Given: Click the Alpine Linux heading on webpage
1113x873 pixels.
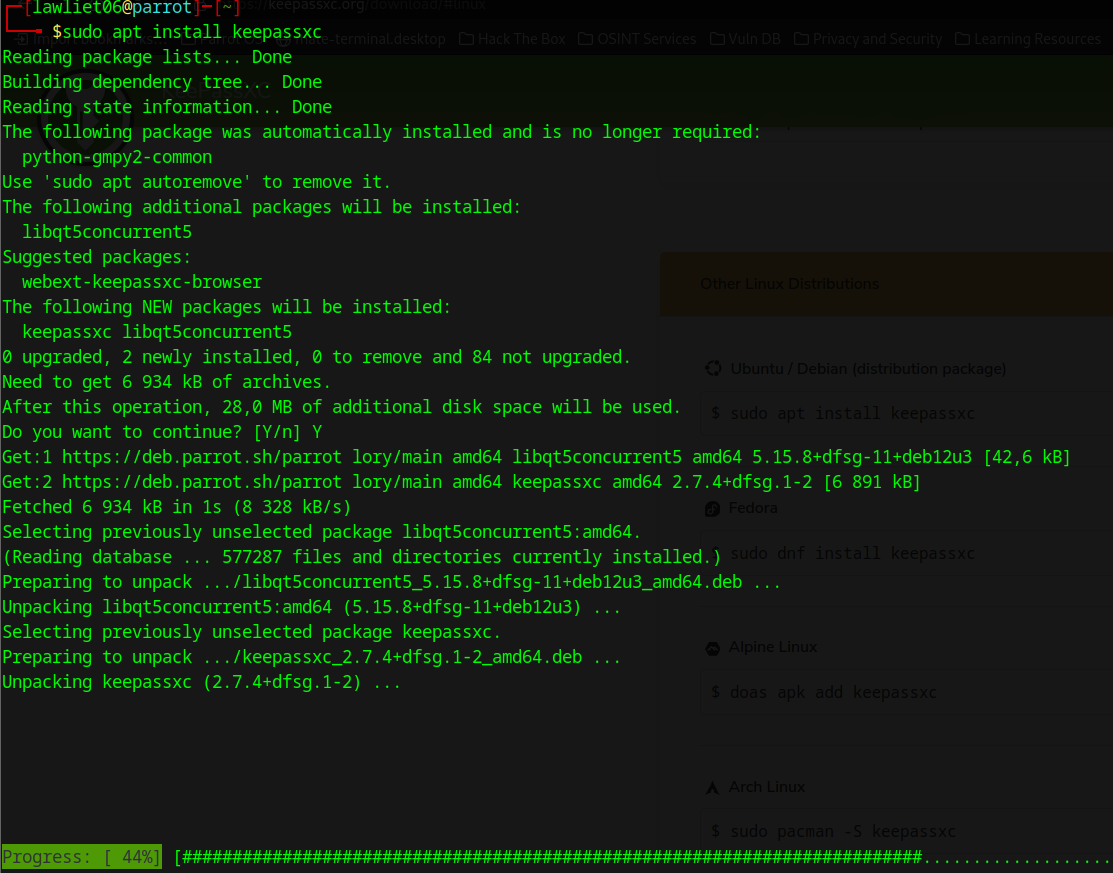Looking at the screenshot, I should (x=772, y=647).
